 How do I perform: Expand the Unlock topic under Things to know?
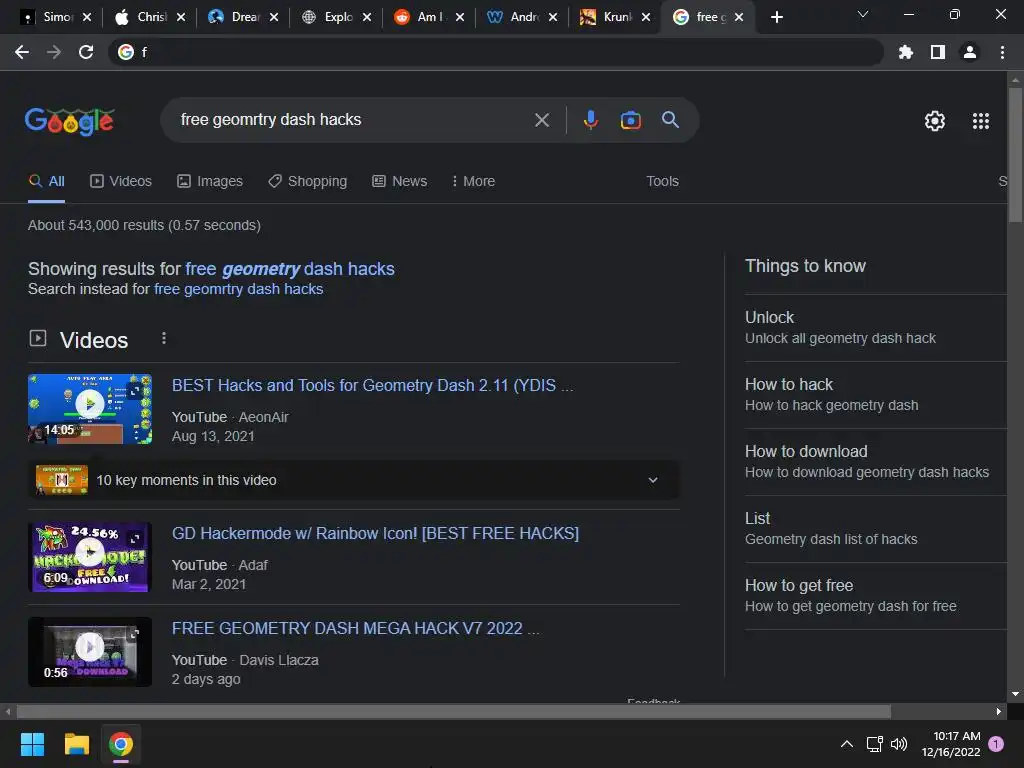875,327
